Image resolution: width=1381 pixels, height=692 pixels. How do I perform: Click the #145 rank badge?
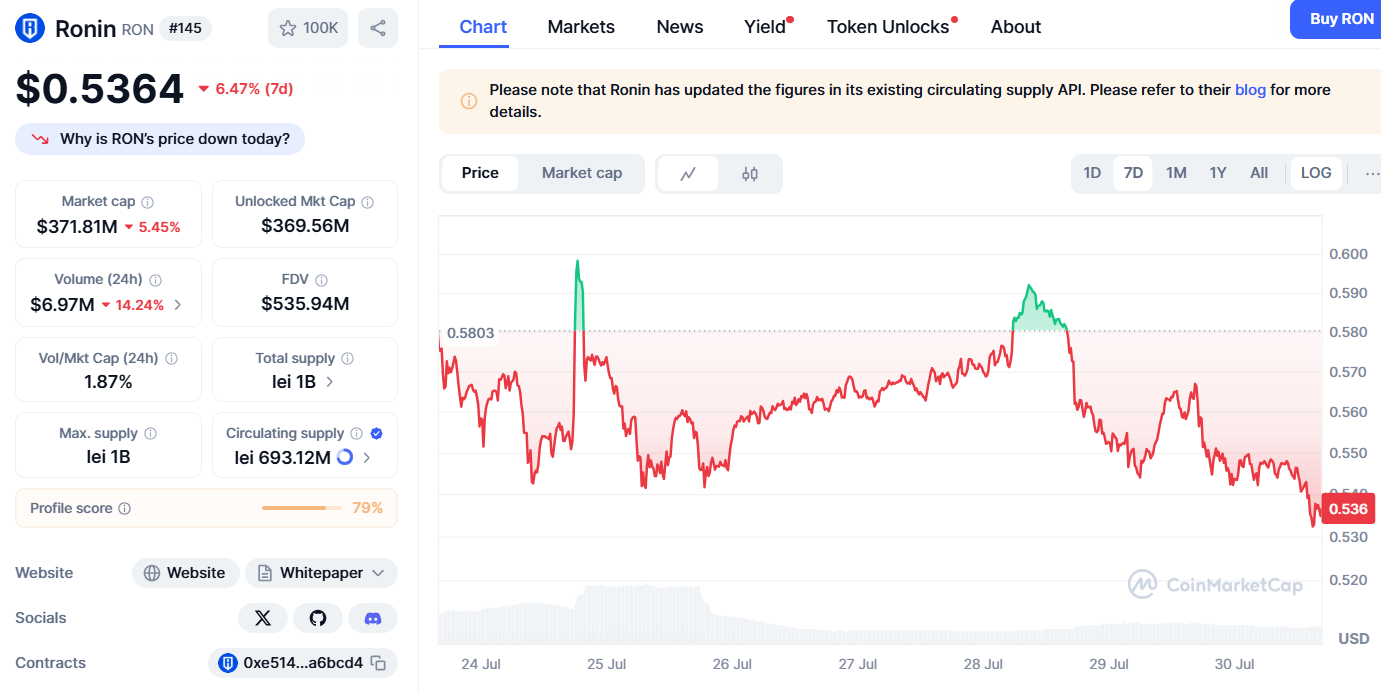point(185,28)
